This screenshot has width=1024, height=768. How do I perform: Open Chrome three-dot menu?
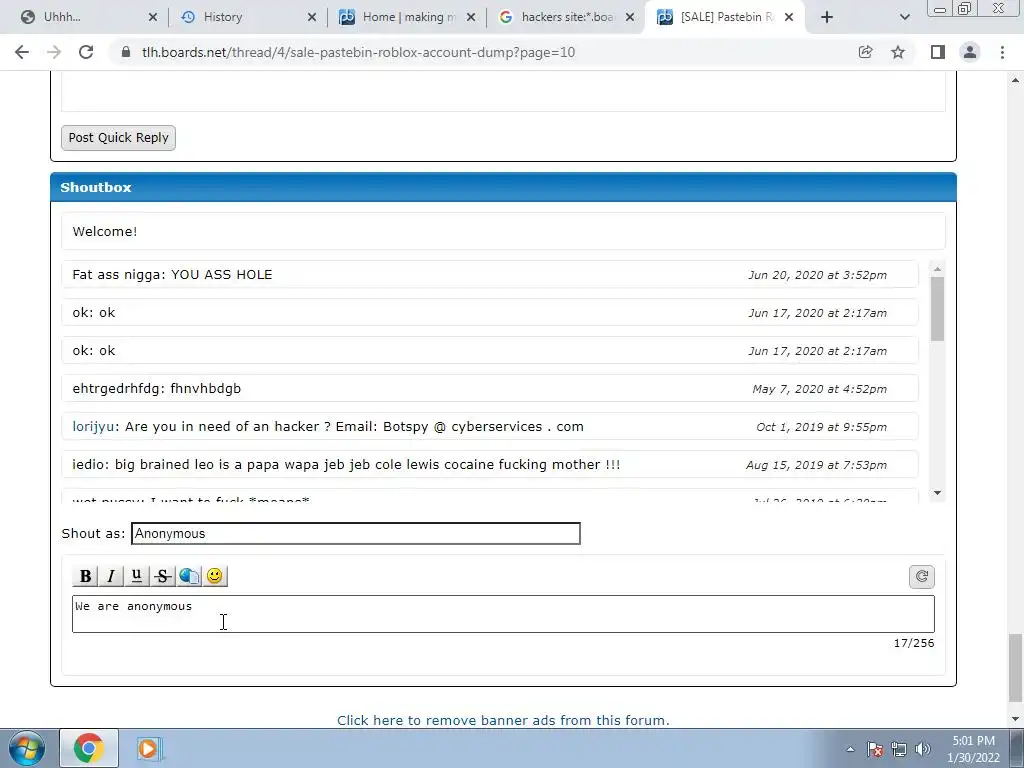pyautogui.click(x=1002, y=52)
